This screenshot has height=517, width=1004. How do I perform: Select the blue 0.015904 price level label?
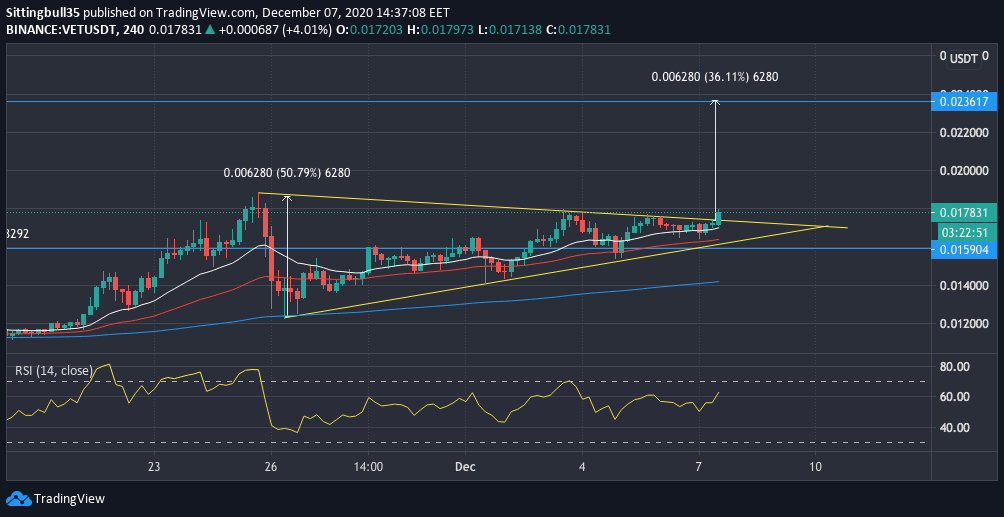[x=961, y=249]
